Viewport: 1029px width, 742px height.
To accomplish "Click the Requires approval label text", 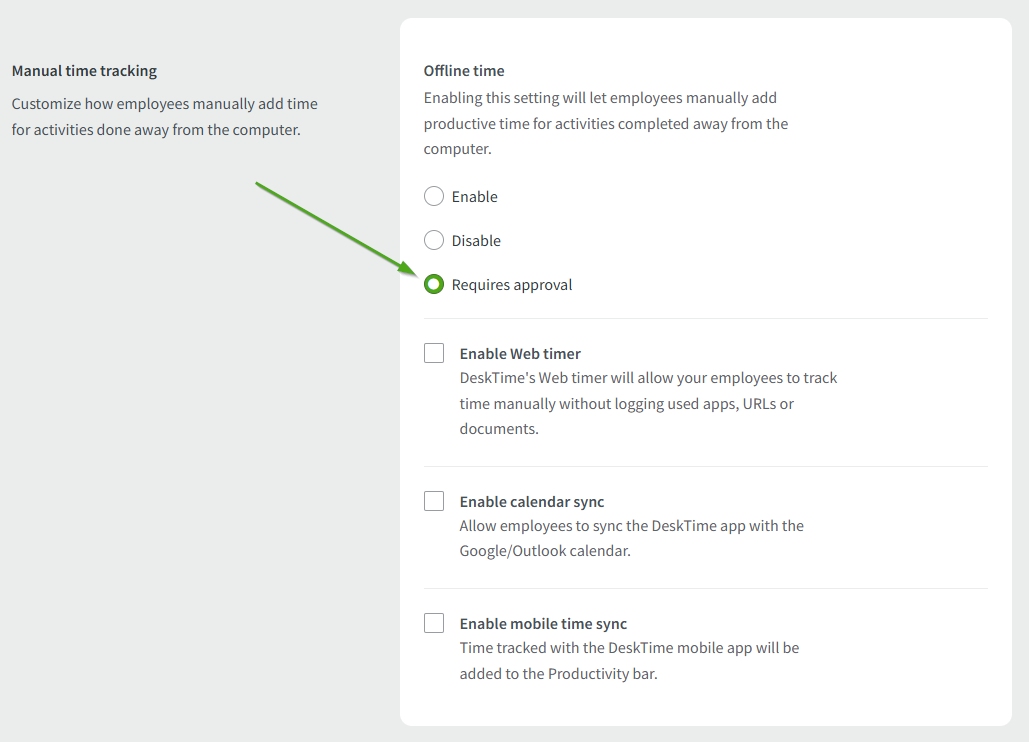I will 513,284.
